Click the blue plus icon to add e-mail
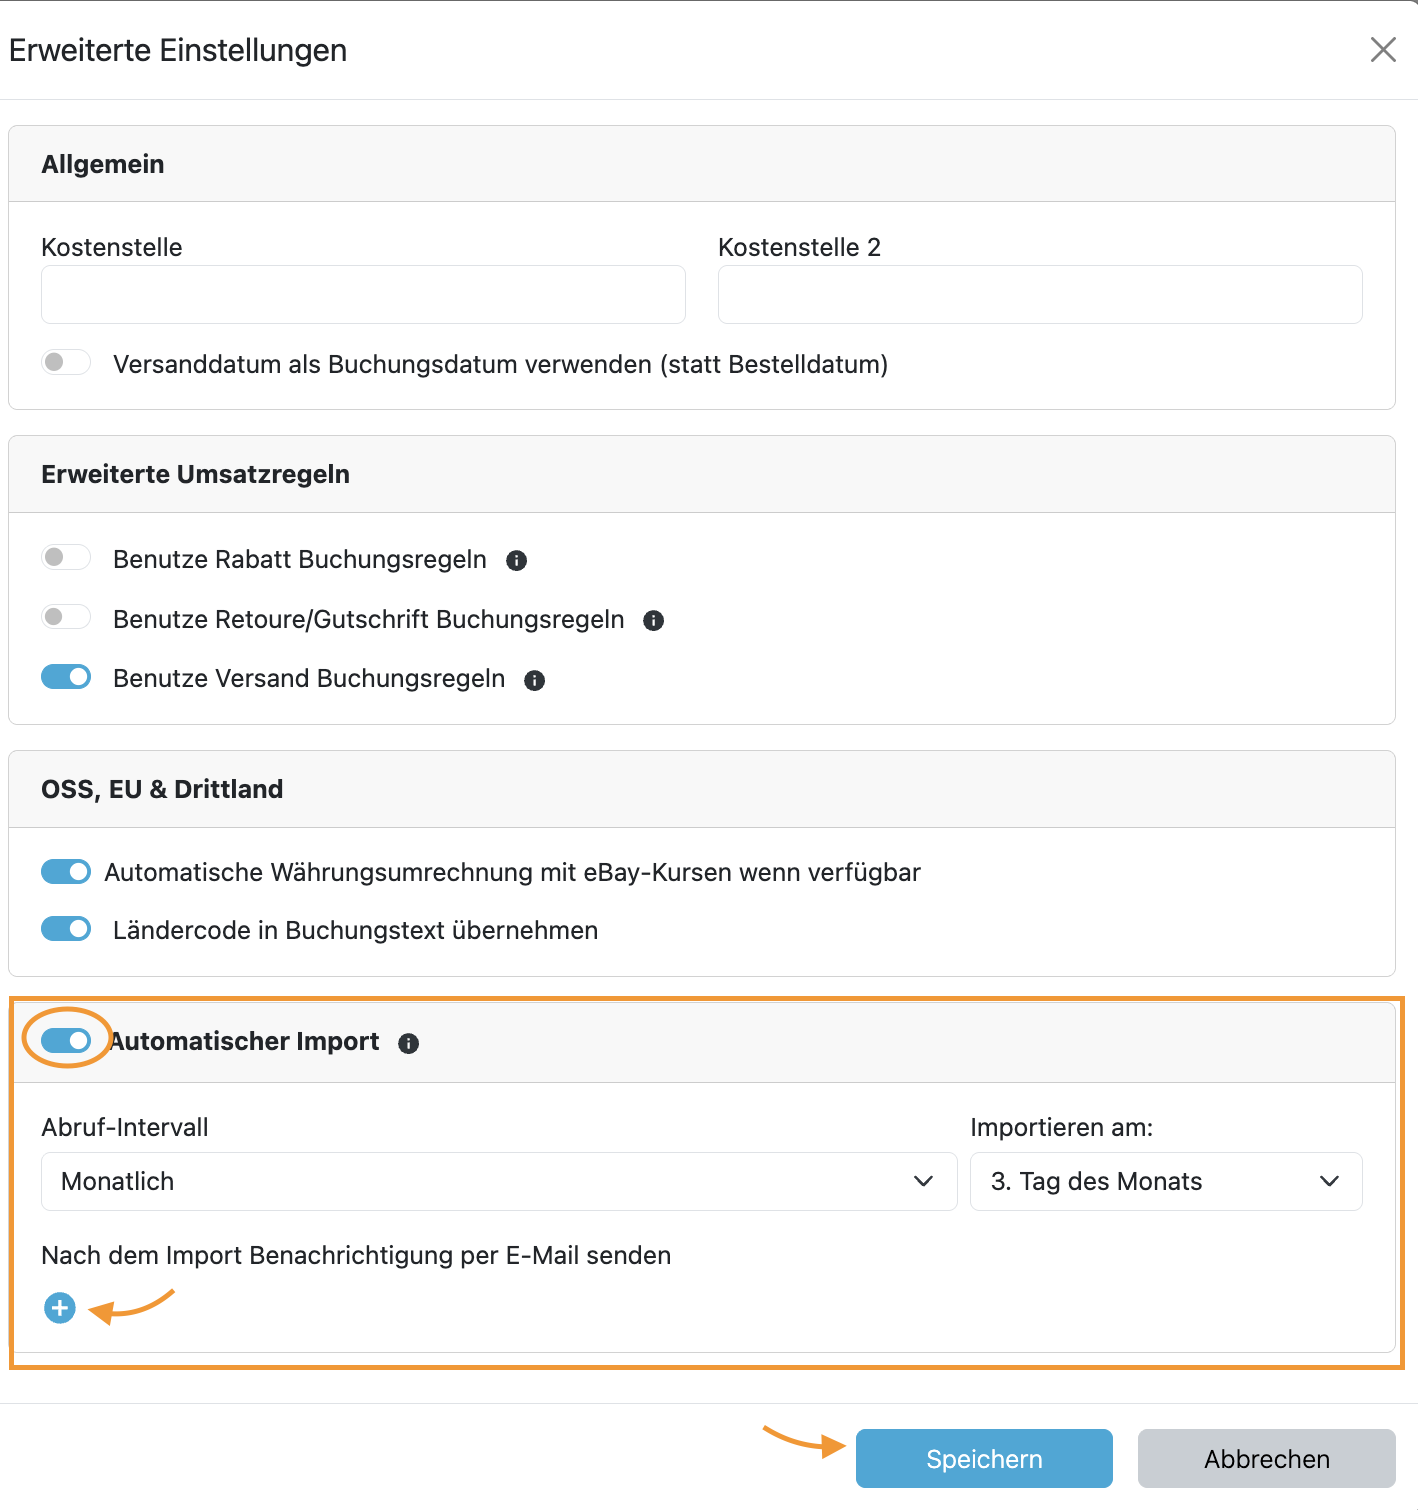1418x1510 pixels. 60,1308
